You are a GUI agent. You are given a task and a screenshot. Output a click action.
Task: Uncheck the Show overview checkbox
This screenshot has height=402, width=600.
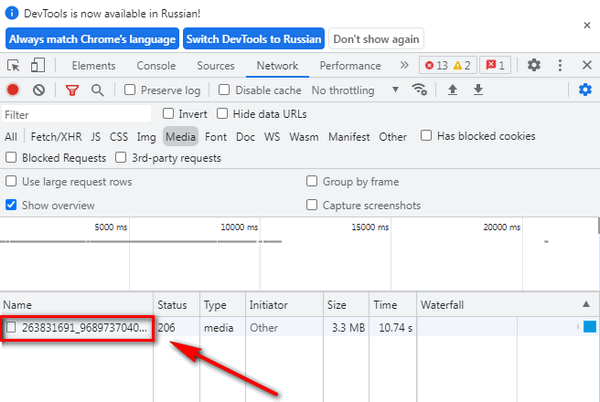click(x=12, y=205)
